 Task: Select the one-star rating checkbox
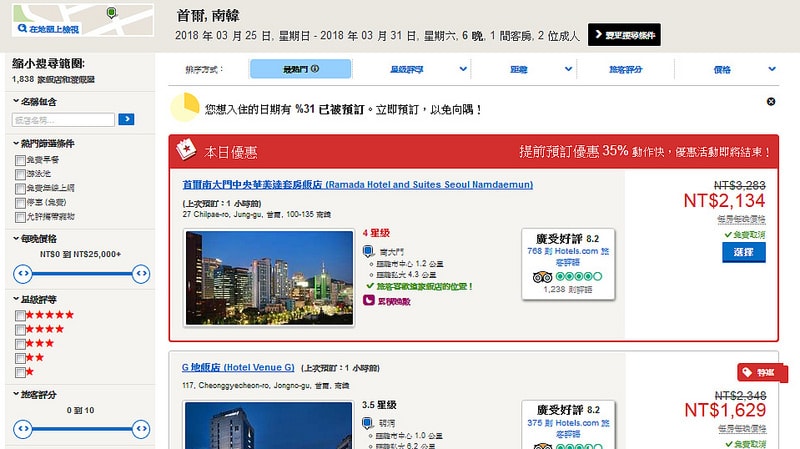pyautogui.click(x=20, y=372)
